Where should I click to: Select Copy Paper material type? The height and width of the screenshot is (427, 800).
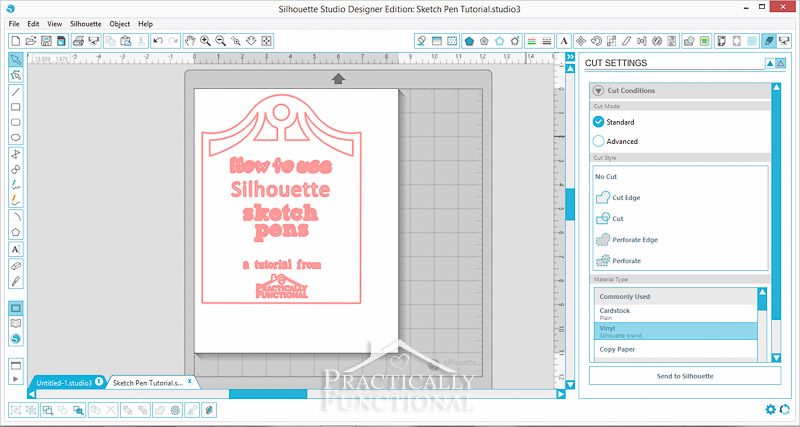[x=676, y=349]
